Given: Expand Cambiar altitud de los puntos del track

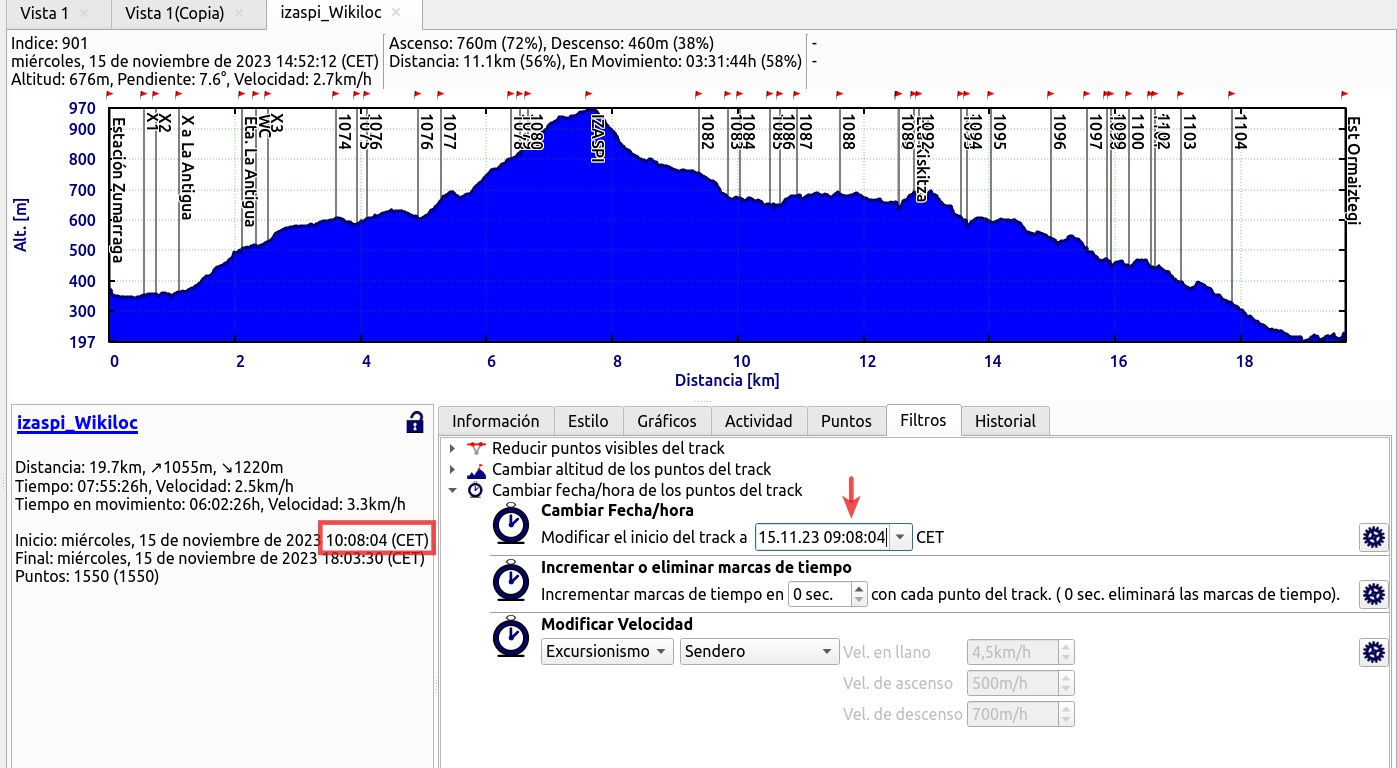Looking at the screenshot, I should 452,469.
